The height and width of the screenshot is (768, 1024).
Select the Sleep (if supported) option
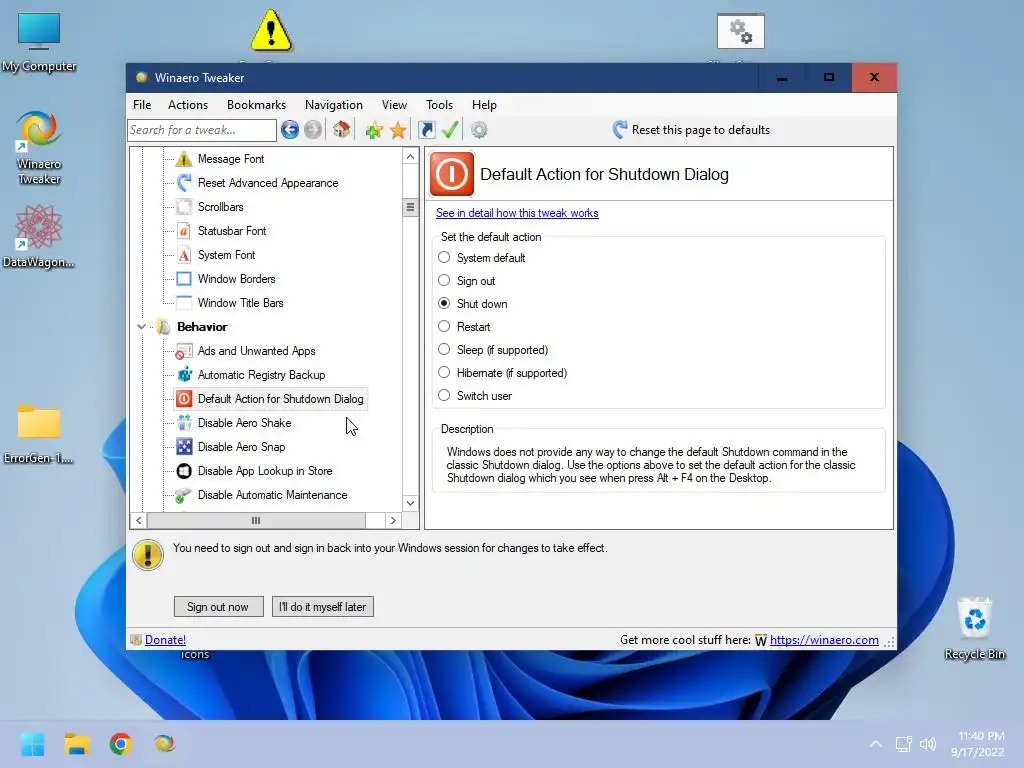(x=444, y=349)
